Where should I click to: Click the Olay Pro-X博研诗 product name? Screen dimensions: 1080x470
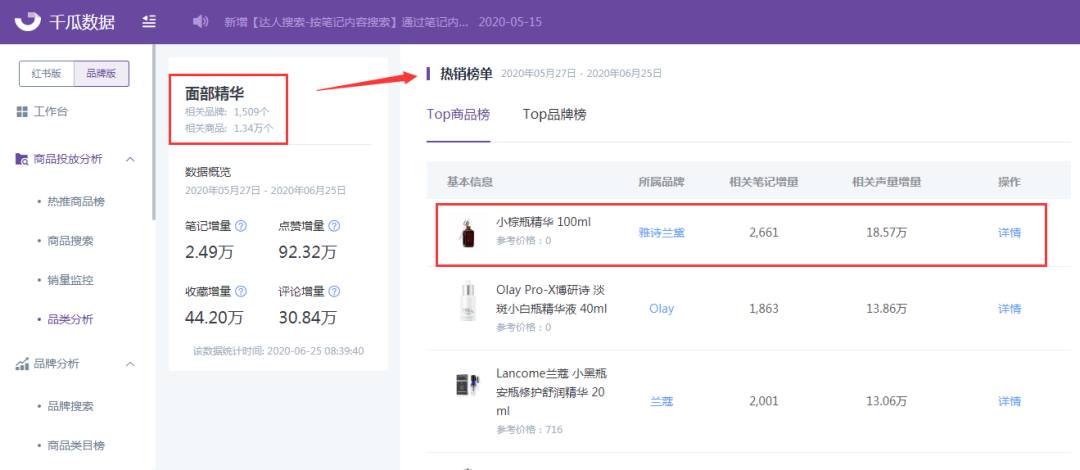pos(552,298)
